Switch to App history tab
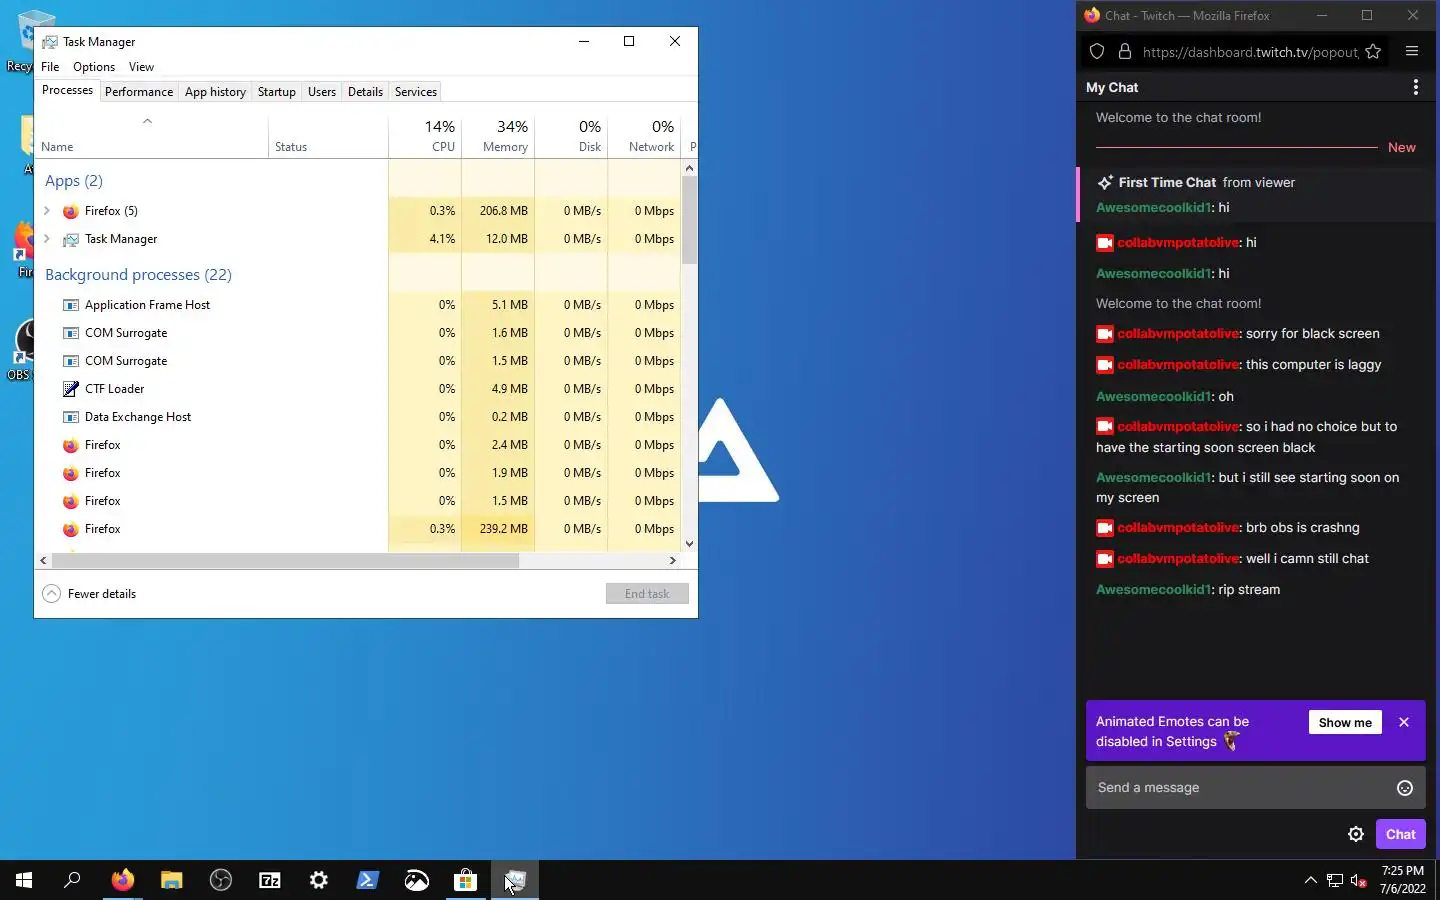 pos(215,92)
